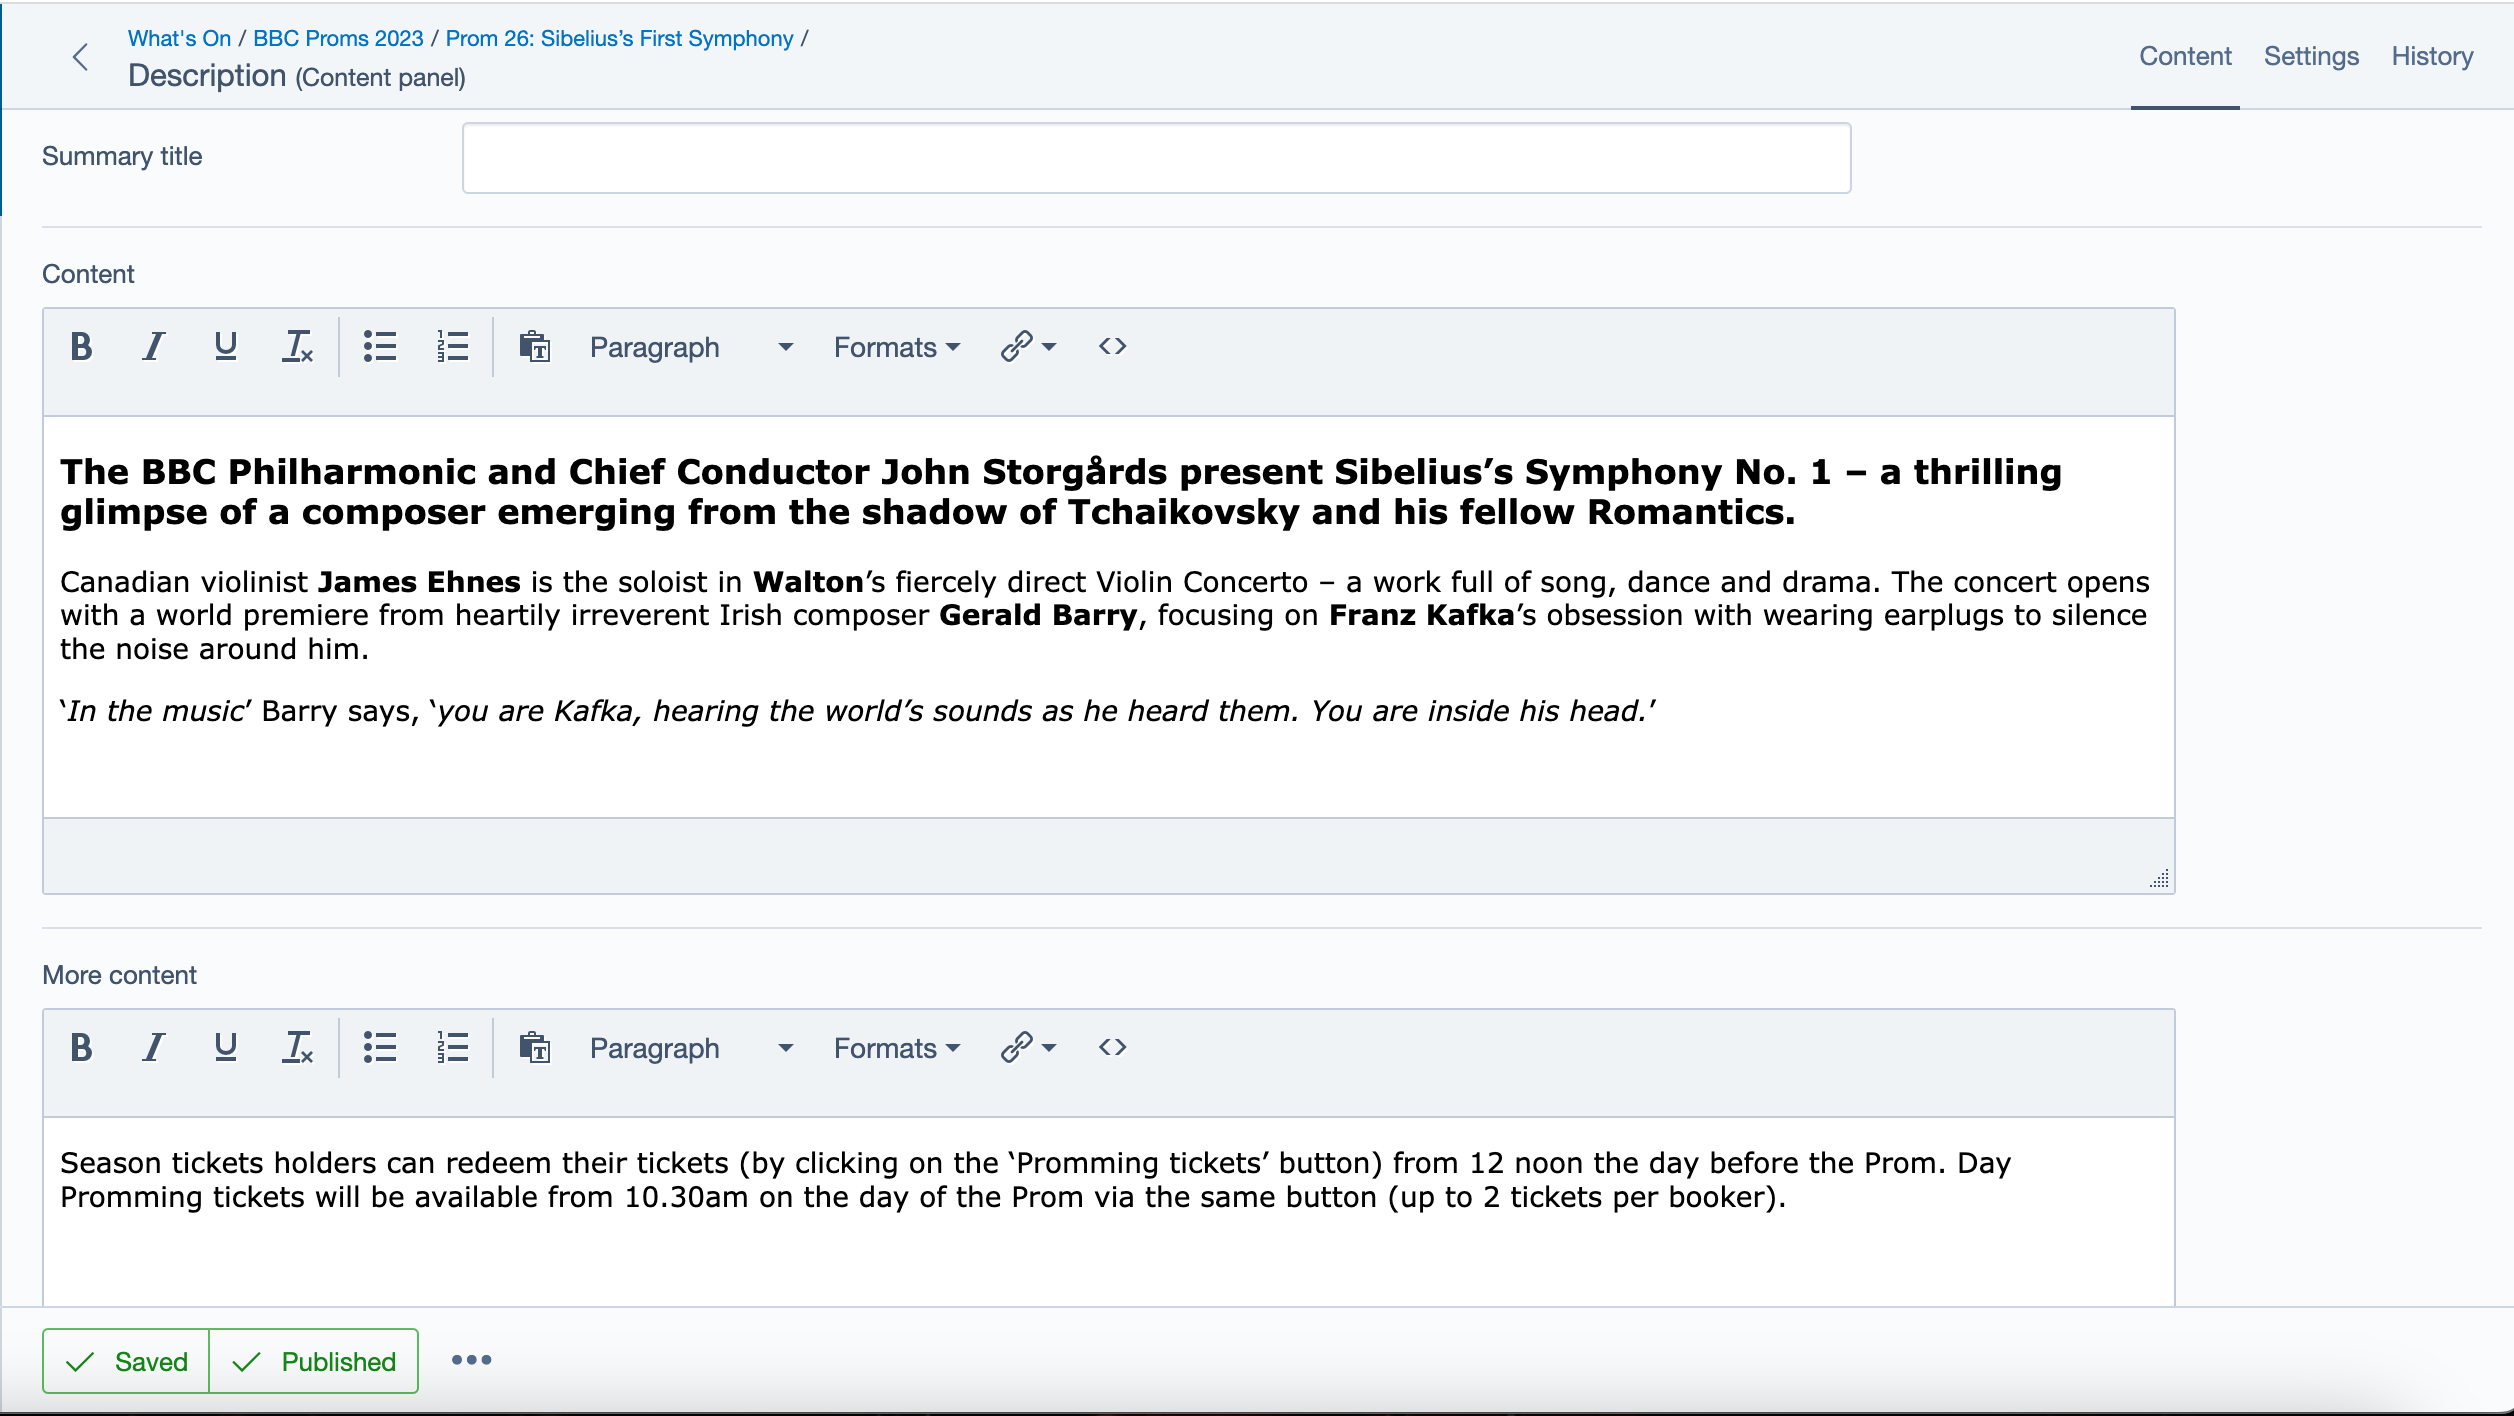
Task: Switch to the Settings tab
Action: pos(2311,56)
